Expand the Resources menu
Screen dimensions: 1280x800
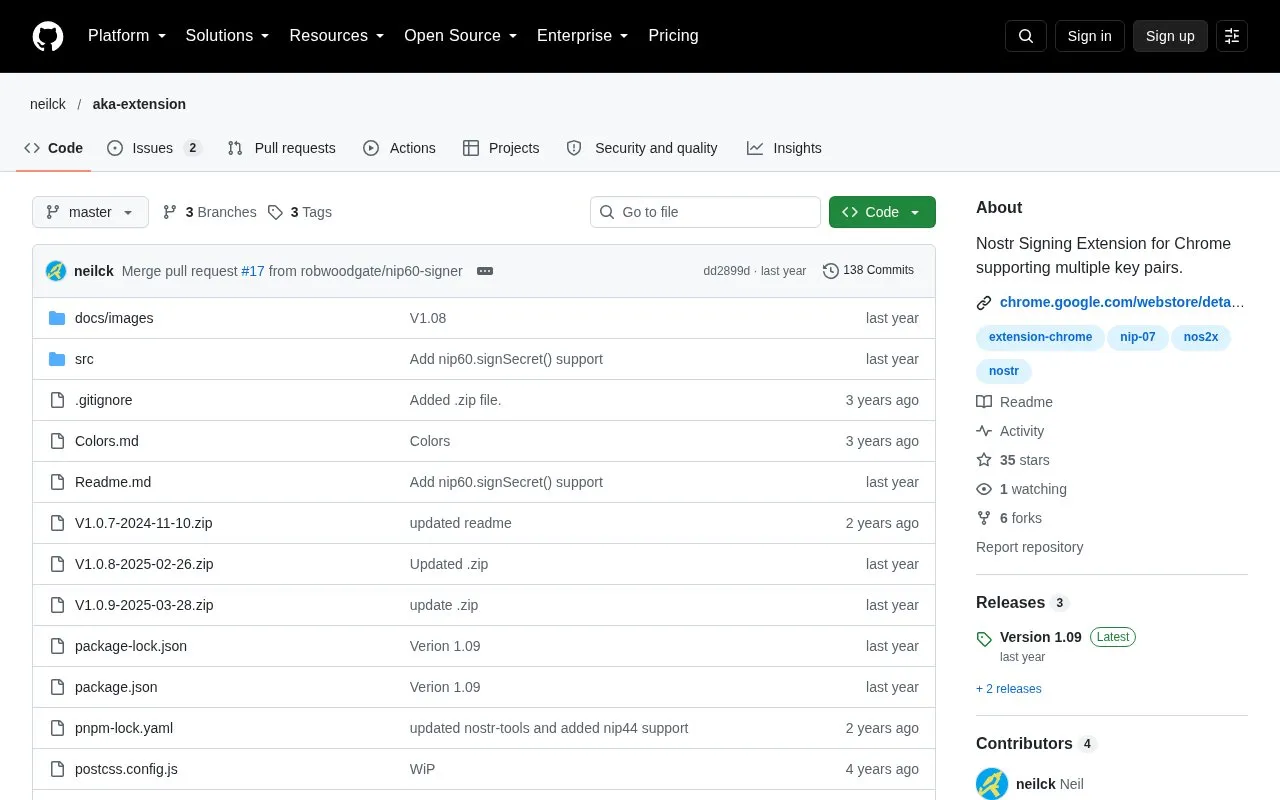pyautogui.click(x=337, y=36)
